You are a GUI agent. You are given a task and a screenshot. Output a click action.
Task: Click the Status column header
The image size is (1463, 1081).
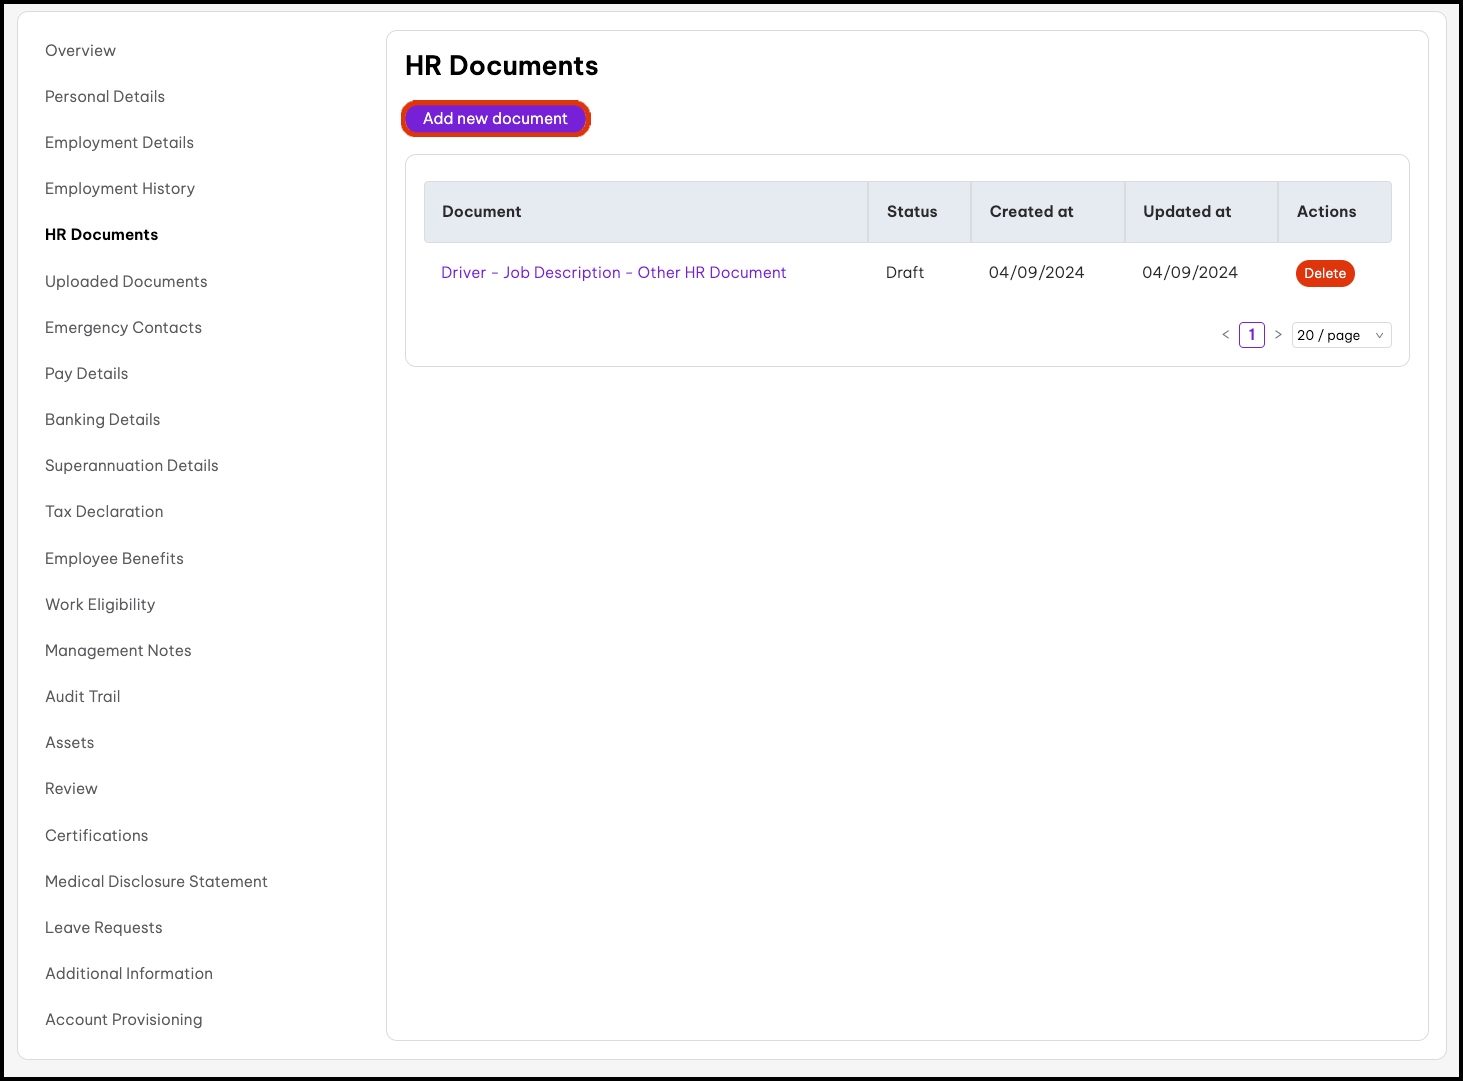[912, 212]
